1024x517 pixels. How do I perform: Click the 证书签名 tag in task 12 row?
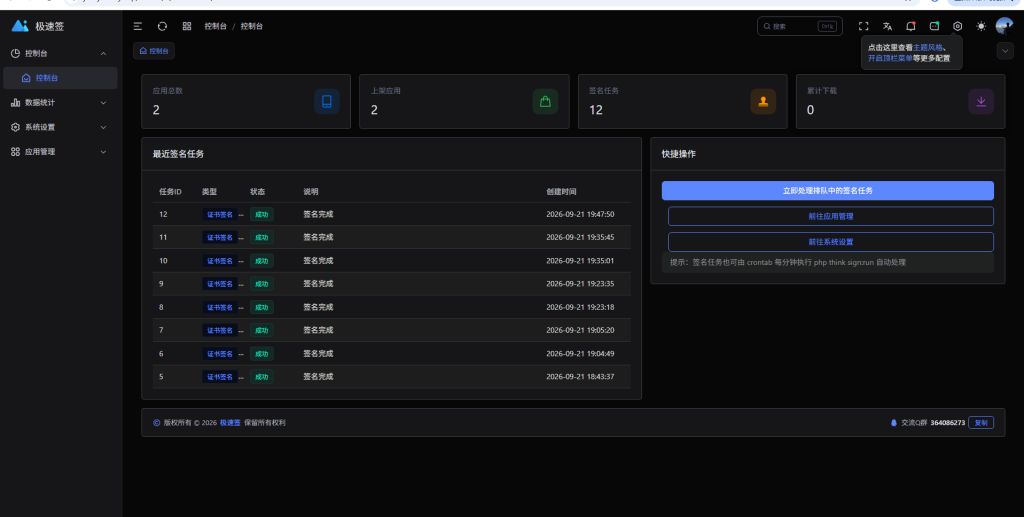click(219, 214)
